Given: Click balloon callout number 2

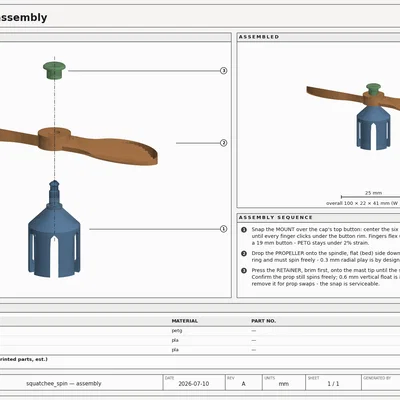Looking at the screenshot, I should pos(224,143).
